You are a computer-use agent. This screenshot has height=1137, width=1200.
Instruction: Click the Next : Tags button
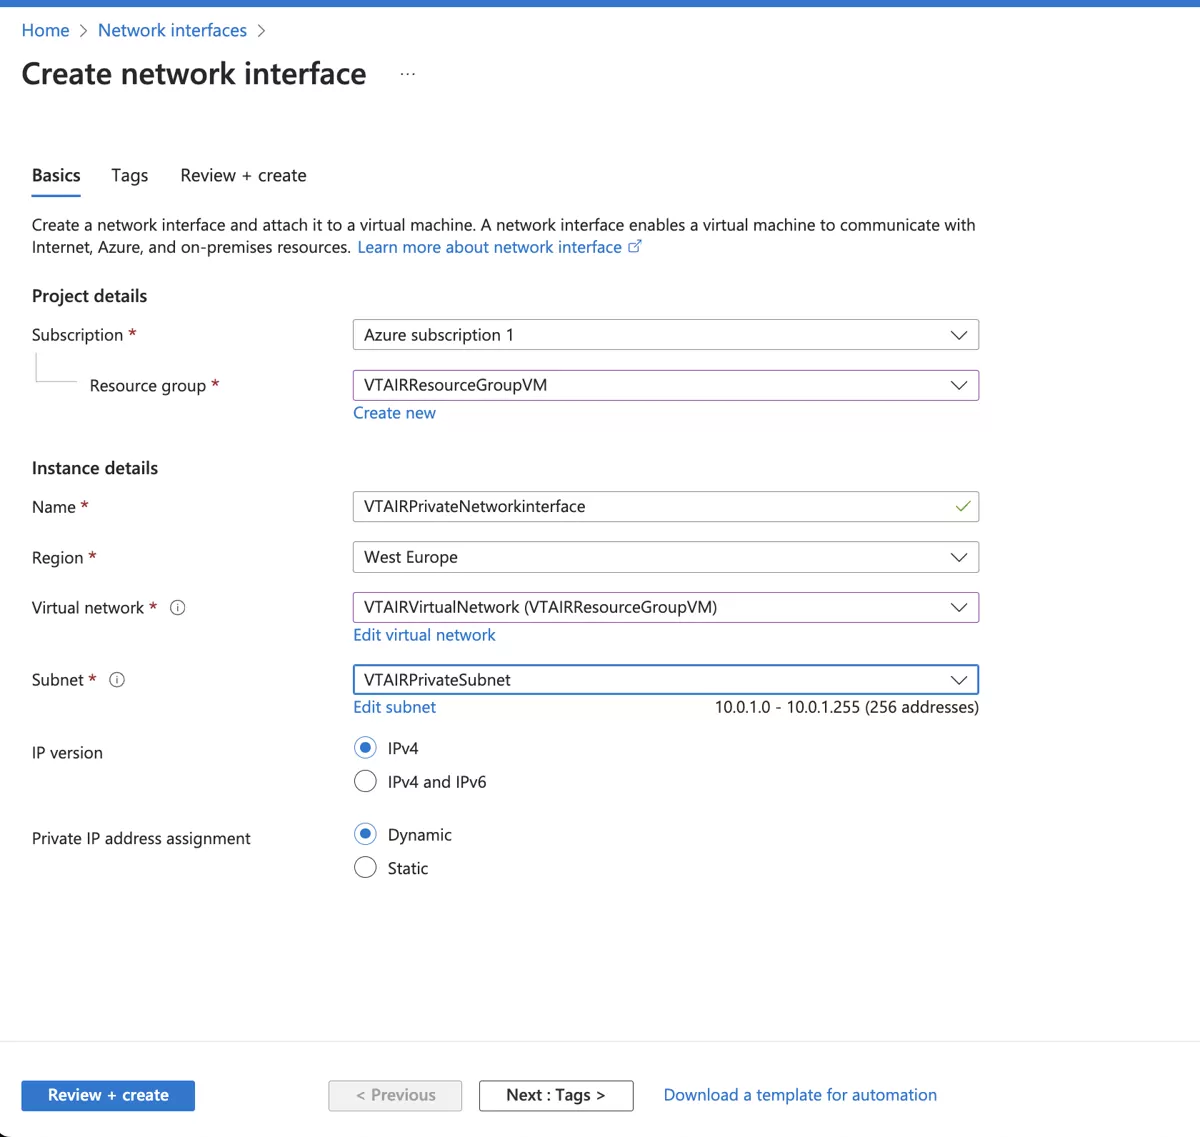click(556, 1095)
